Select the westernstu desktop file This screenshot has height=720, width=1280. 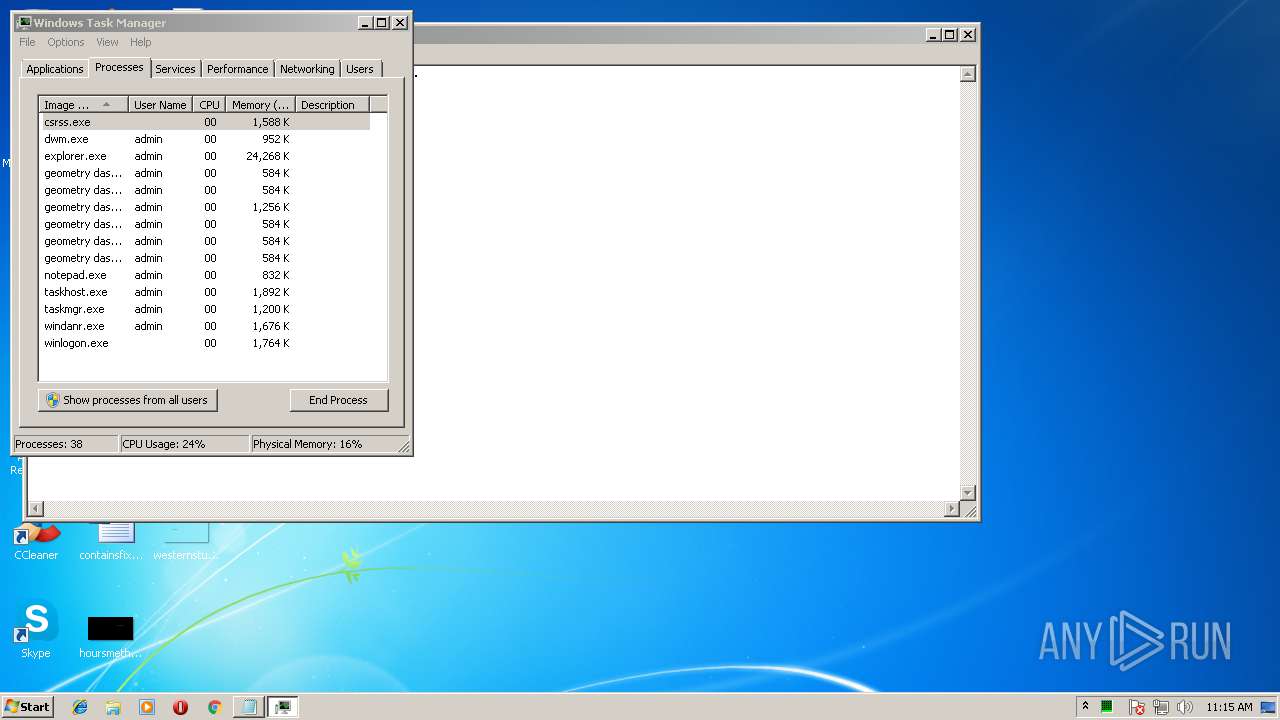pos(185,541)
